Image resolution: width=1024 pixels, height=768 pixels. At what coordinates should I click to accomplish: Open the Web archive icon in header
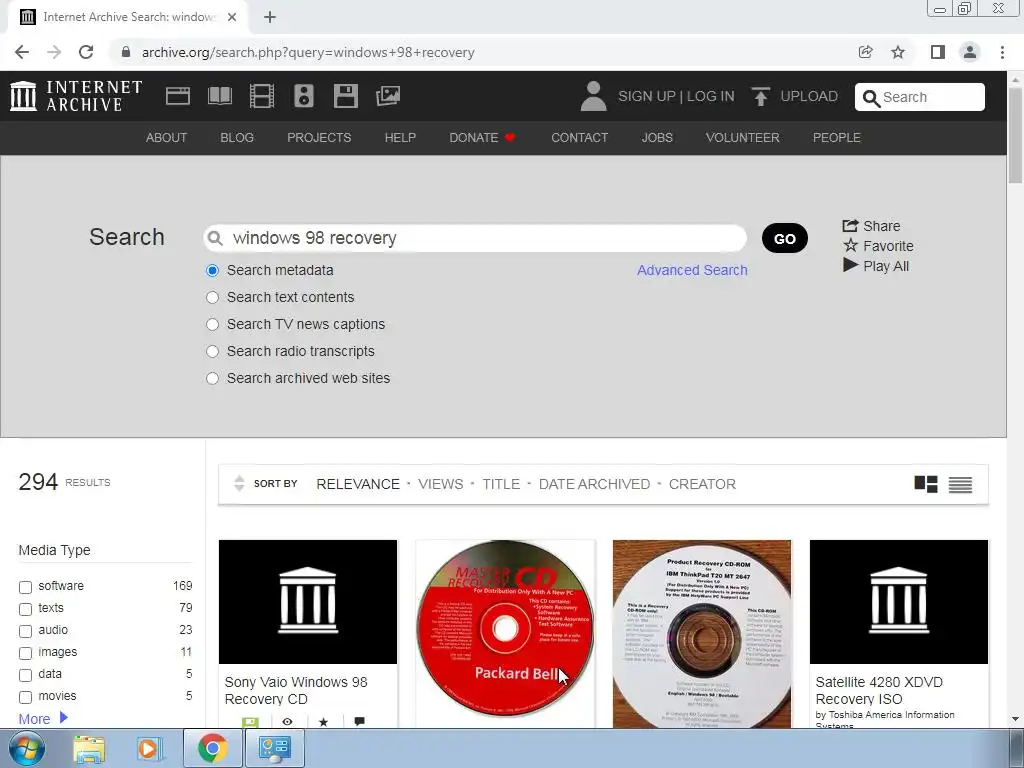(x=178, y=96)
